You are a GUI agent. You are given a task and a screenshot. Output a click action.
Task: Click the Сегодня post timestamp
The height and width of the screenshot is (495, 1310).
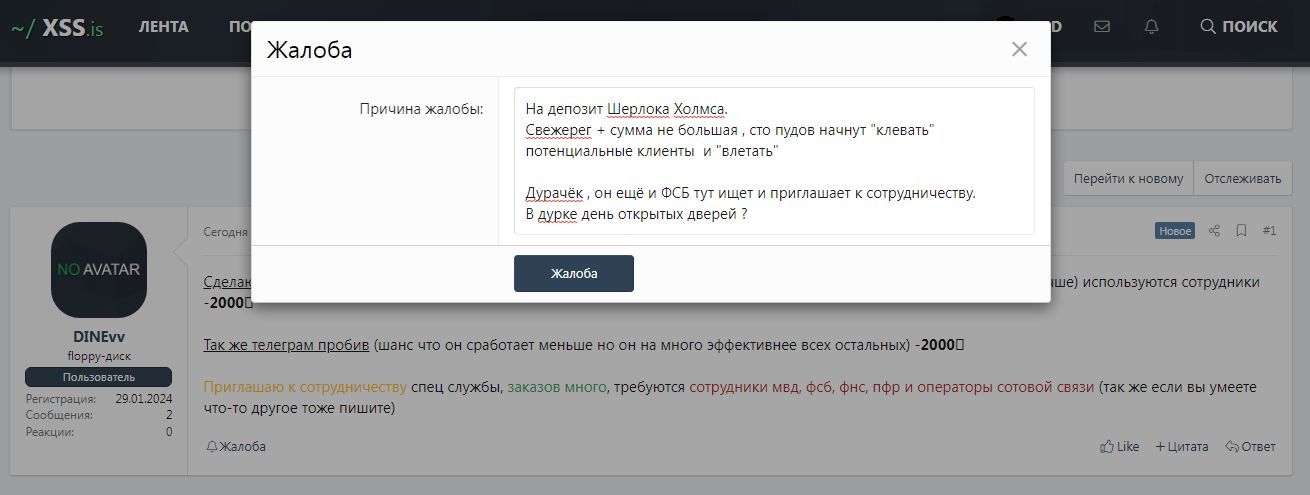click(x=225, y=231)
